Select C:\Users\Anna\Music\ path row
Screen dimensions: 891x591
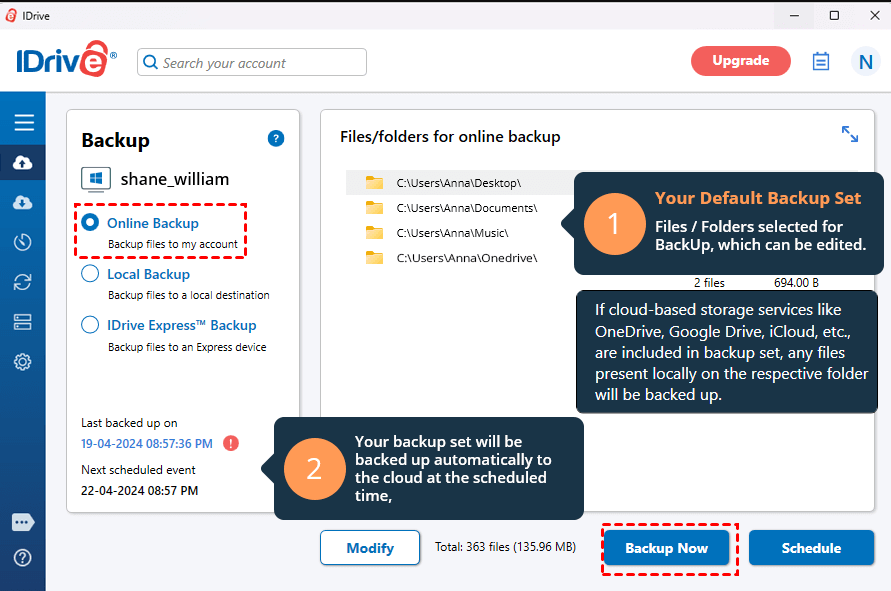(x=452, y=233)
